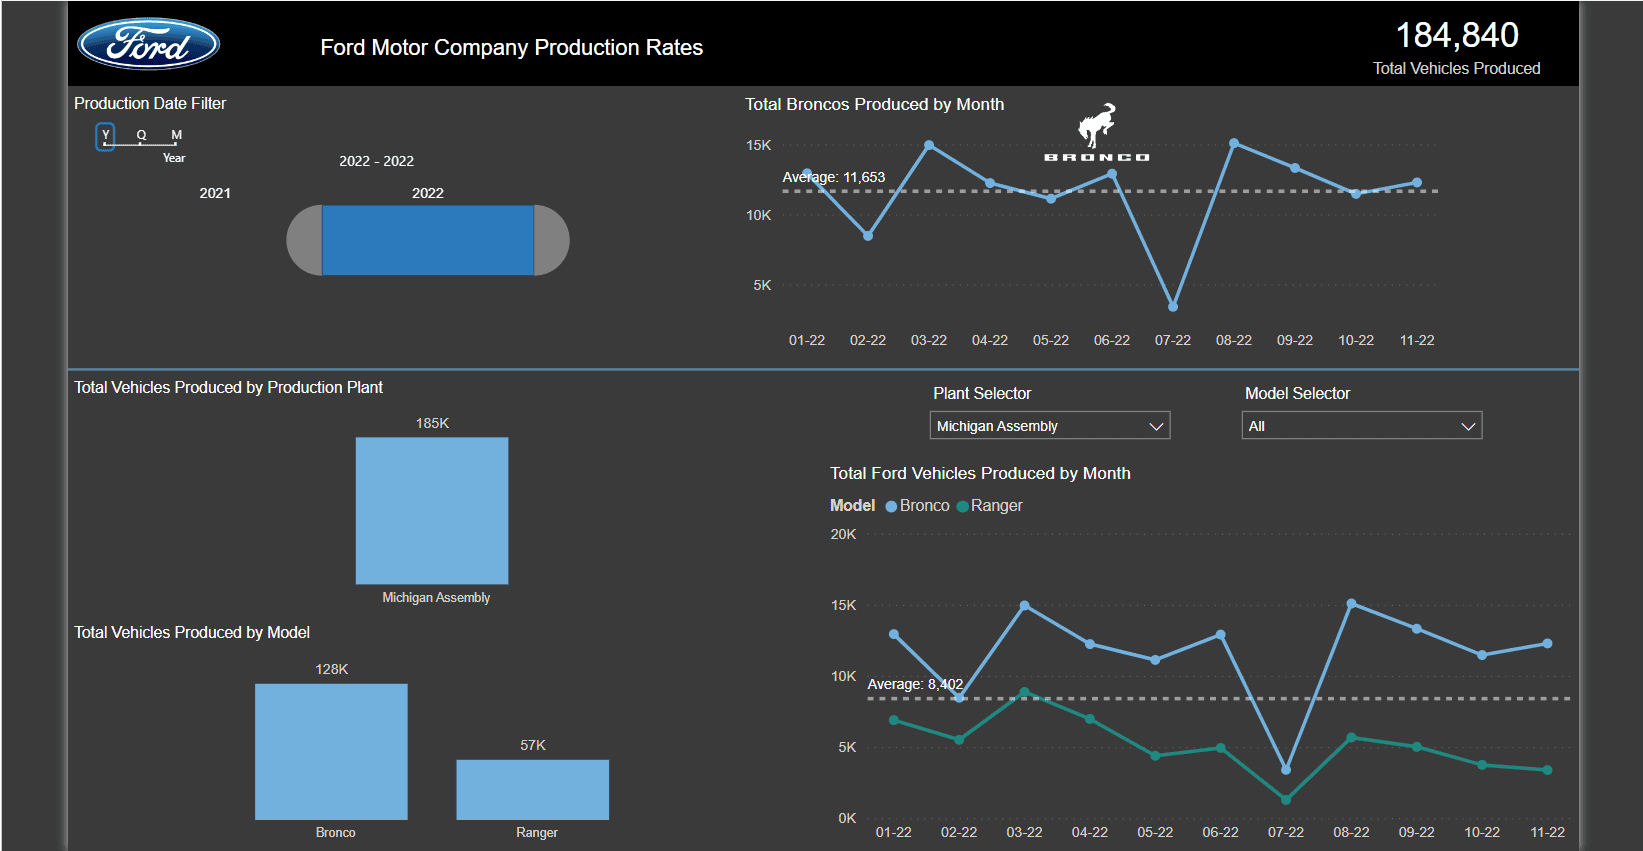Open the Plant Selector dropdown
The height and width of the screenshot is (851, 1643).
click(x=1050, y=426)
